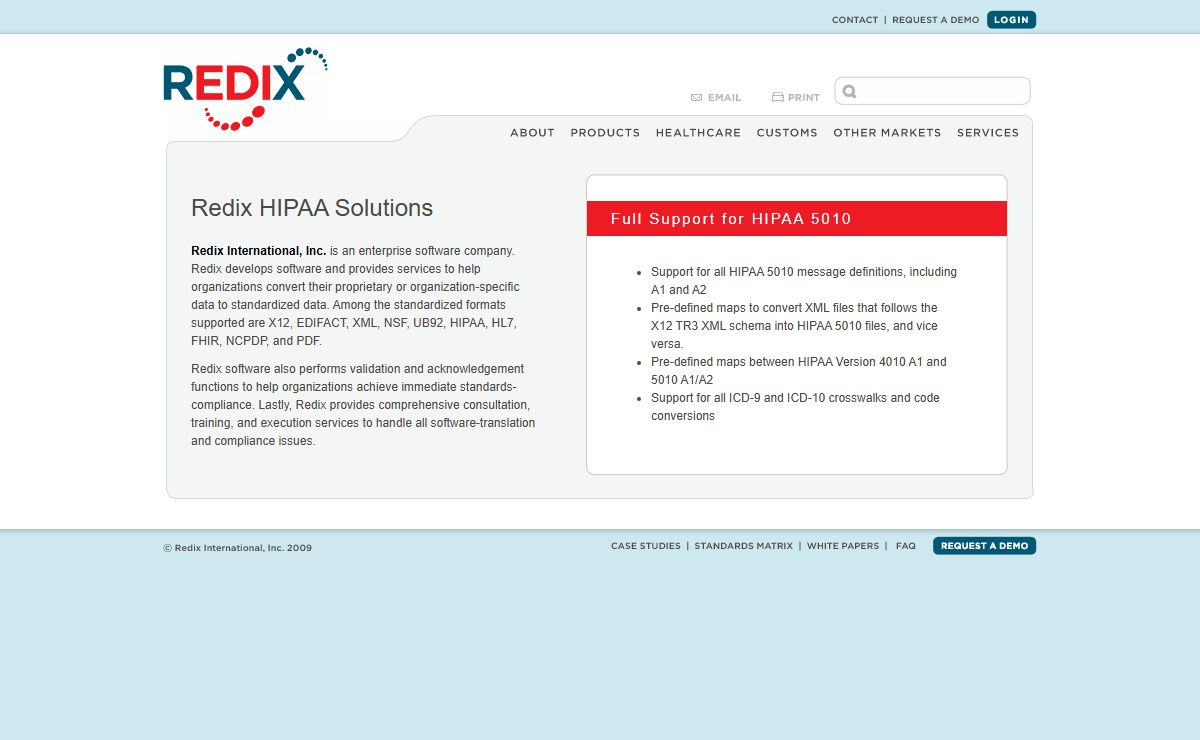The width and height of the screenshot is (1200, 740).
Task: Click the Redix logo
Action: coord(245,88)
